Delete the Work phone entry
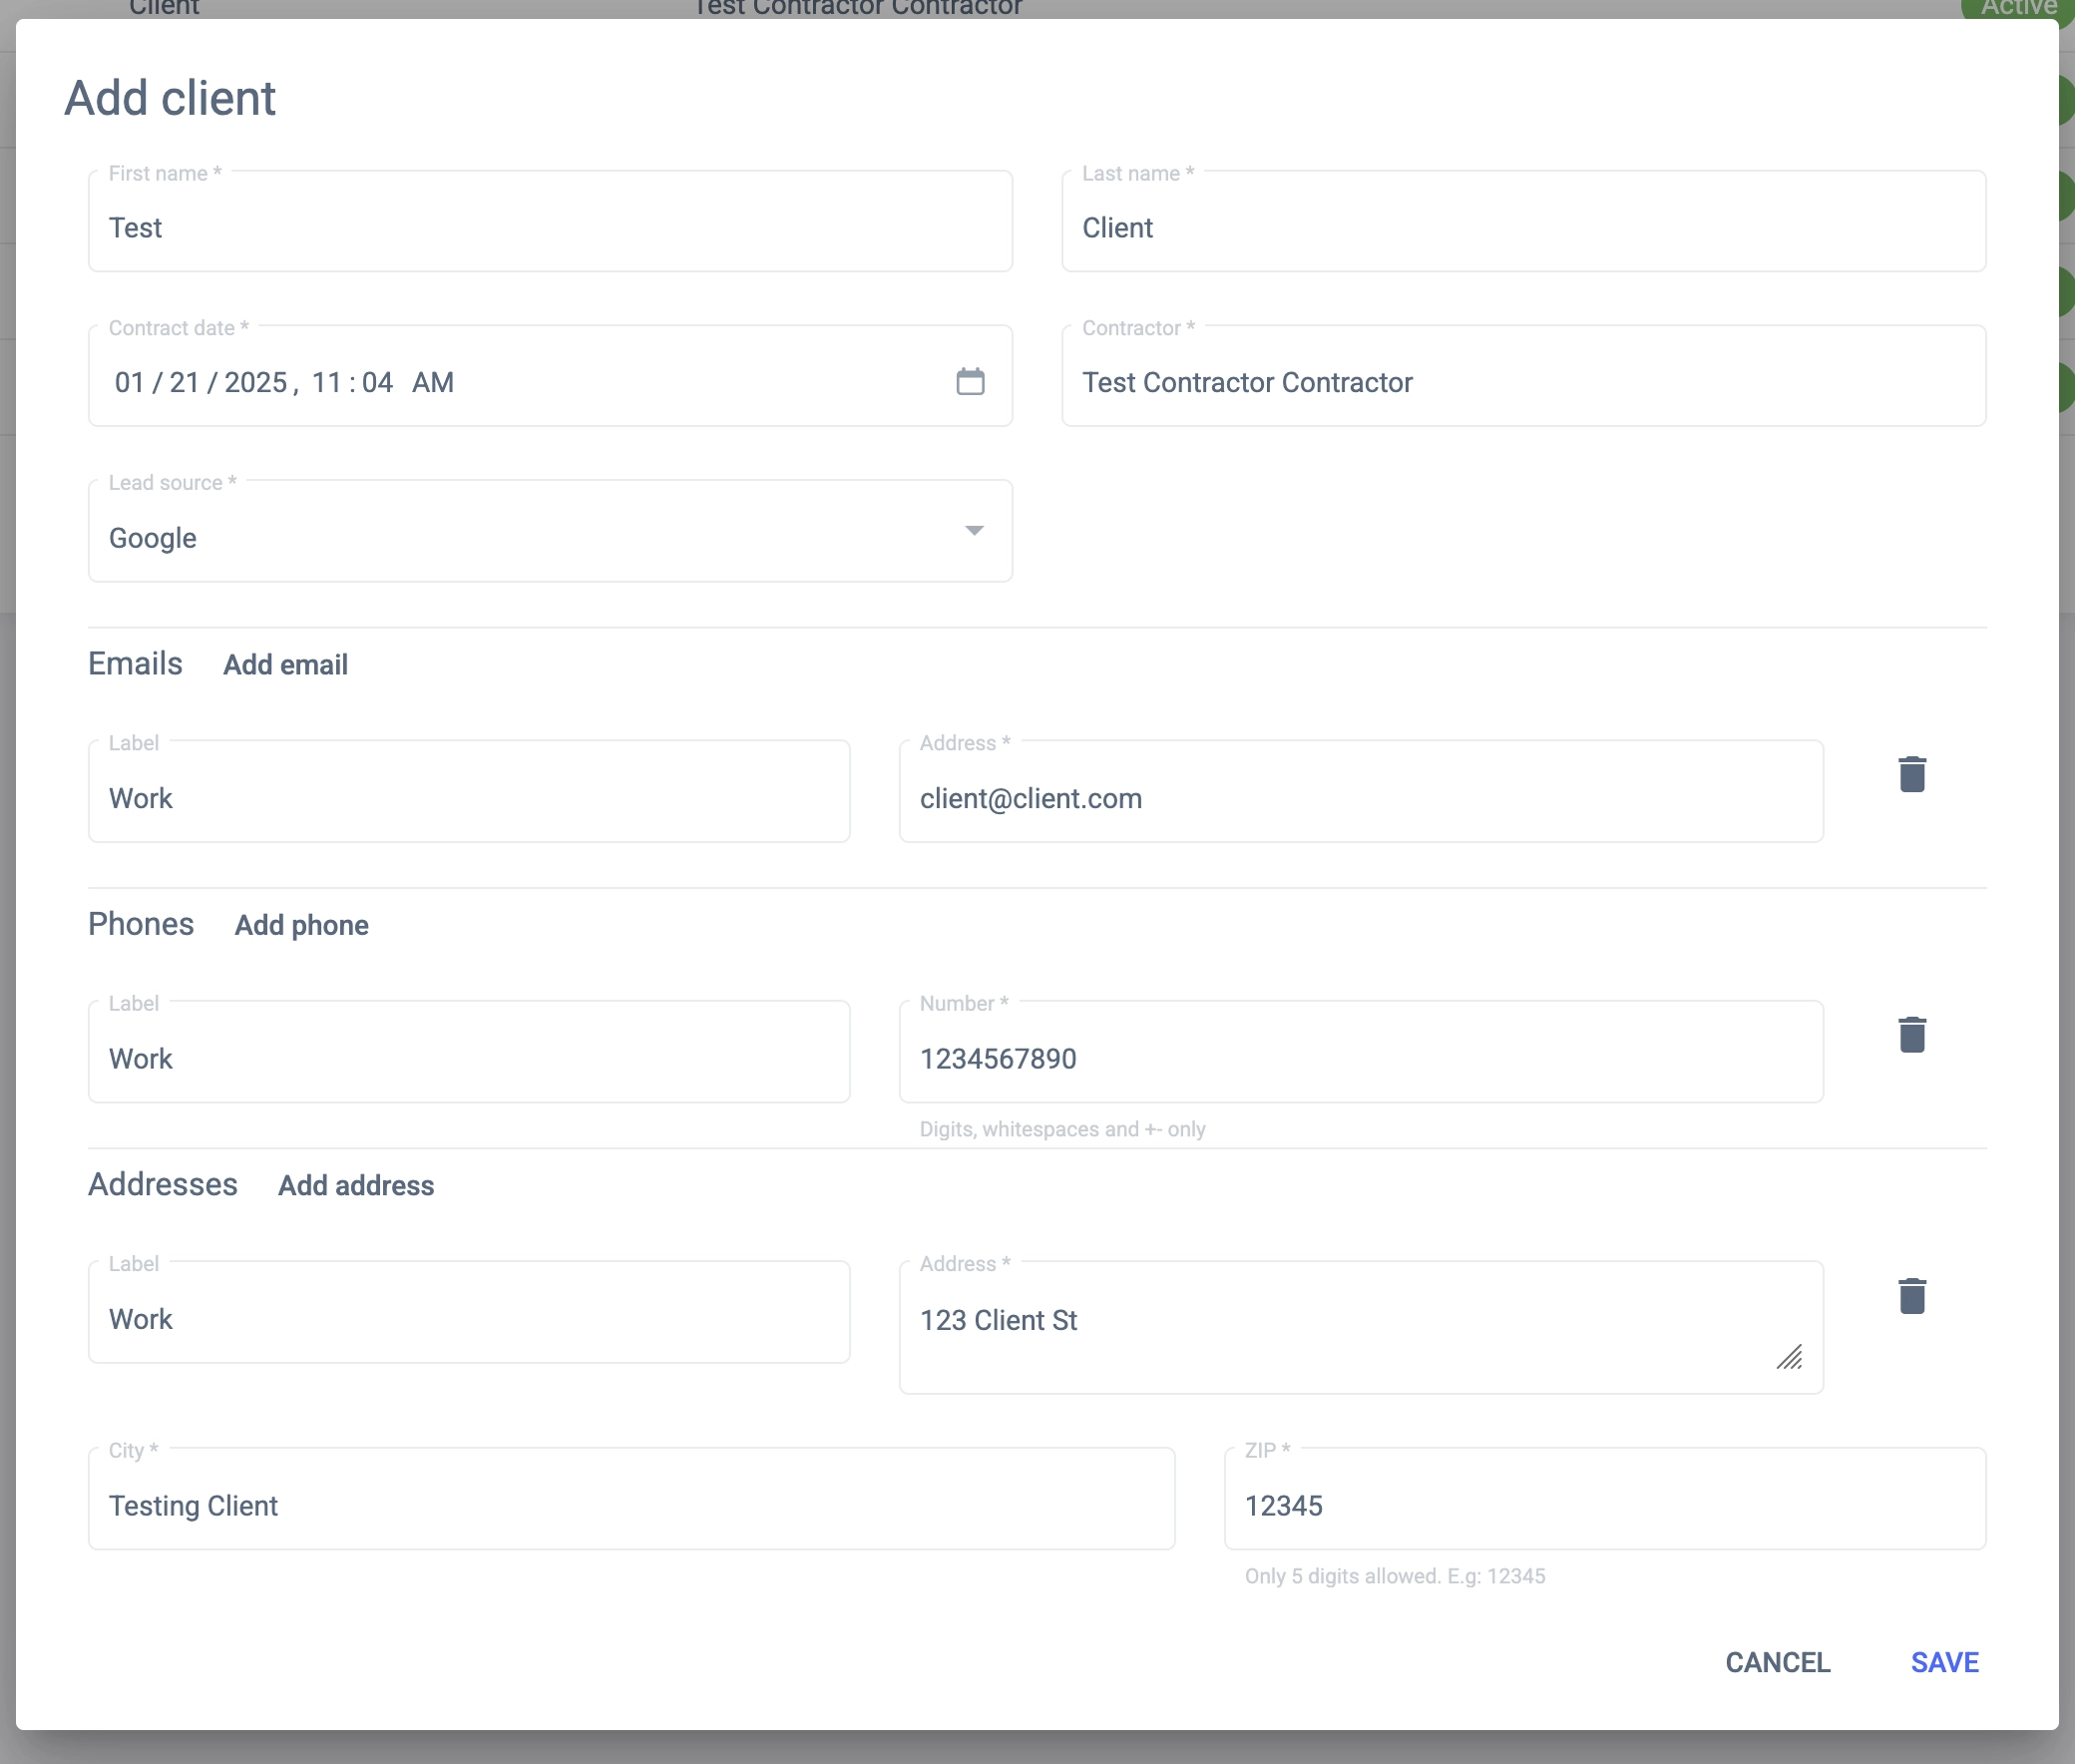2075x1764 pixels. pyautogui.click(x=1911, y=1035)
